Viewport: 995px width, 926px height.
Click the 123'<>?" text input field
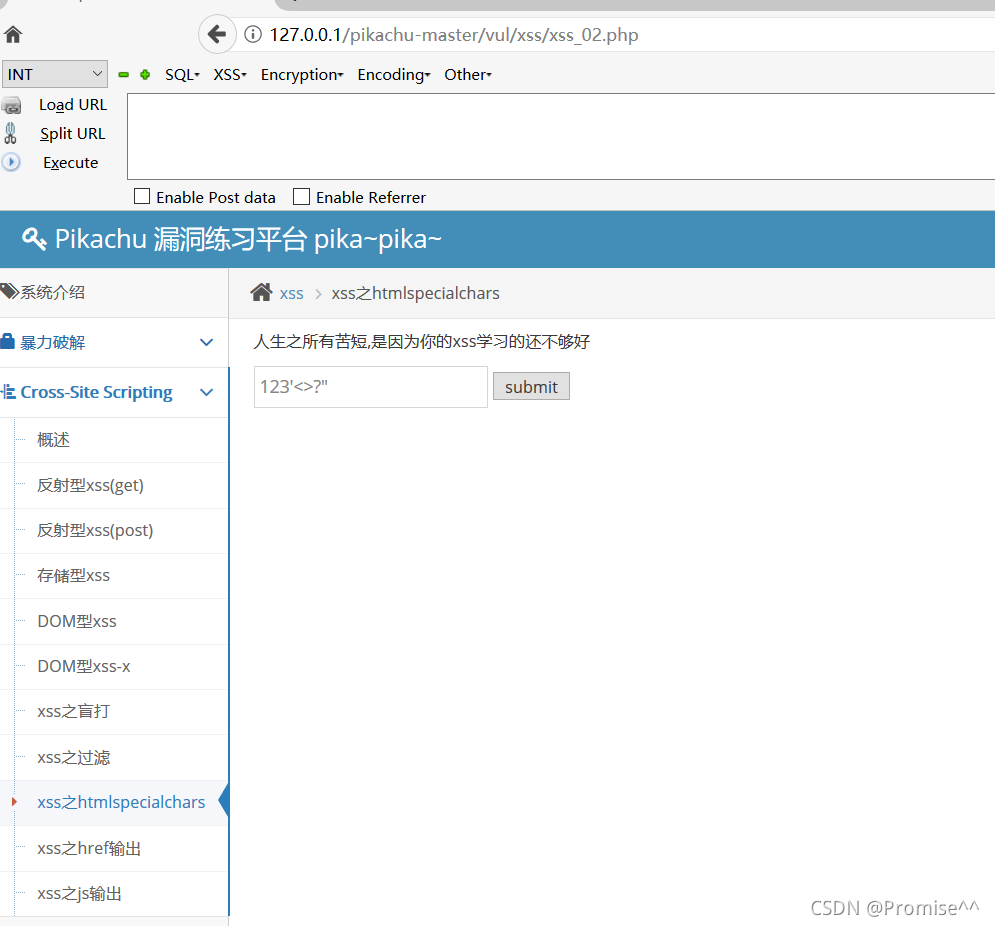click(371, 387)
